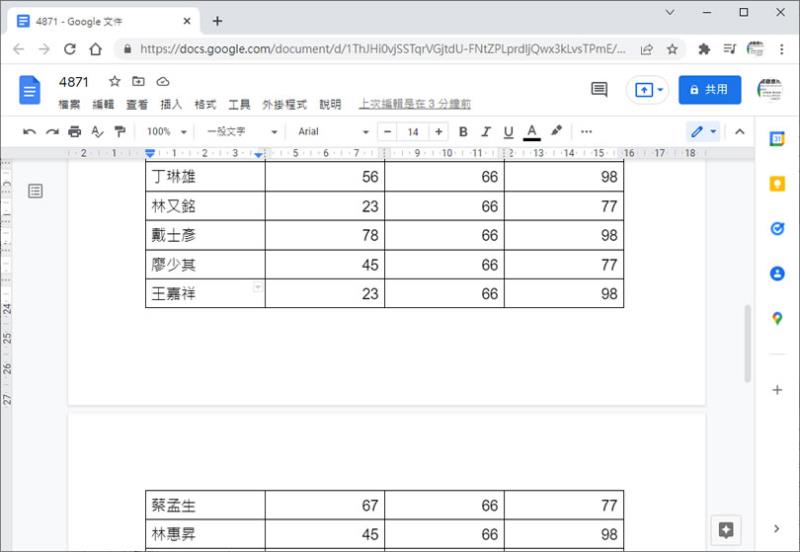Viewport: 800px width, 552px height.
Task: Open the highlight color marker tool
Action: (x=557, y=131)
